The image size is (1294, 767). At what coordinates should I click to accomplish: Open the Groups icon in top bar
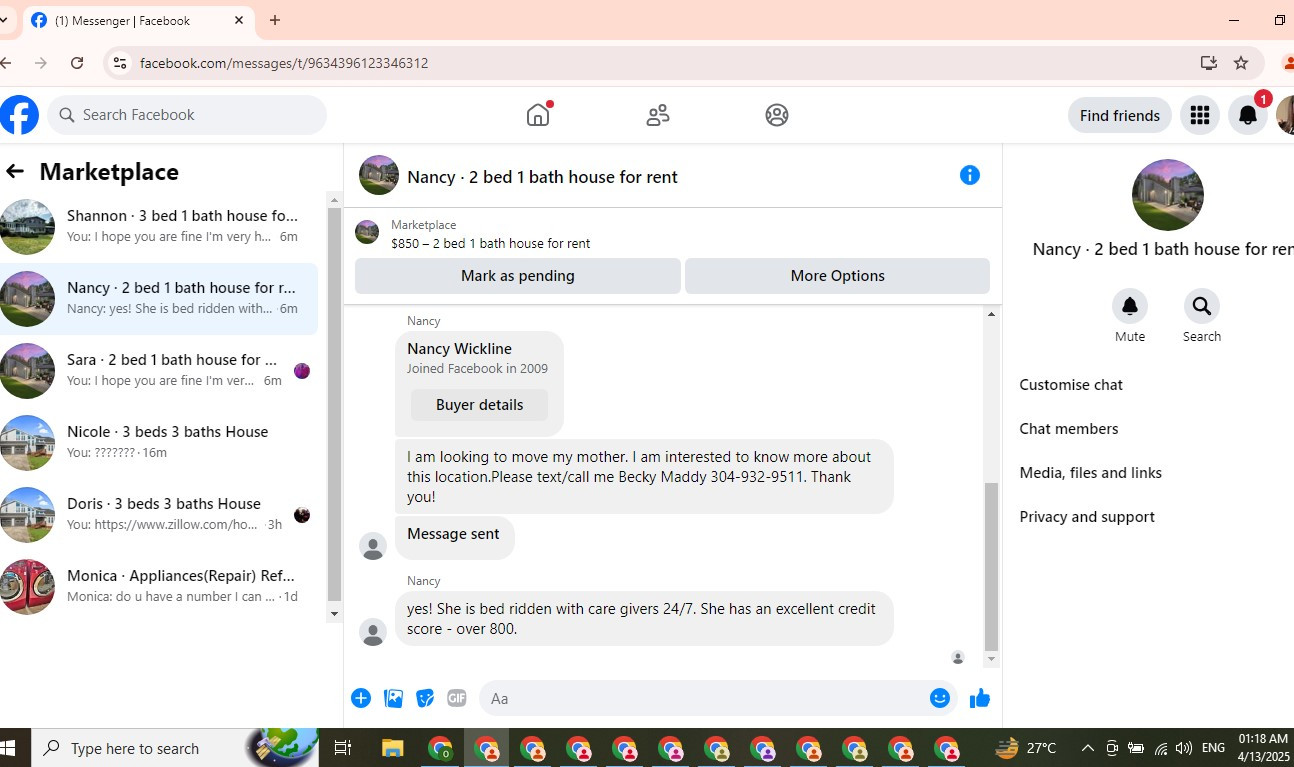click(777, 115)
